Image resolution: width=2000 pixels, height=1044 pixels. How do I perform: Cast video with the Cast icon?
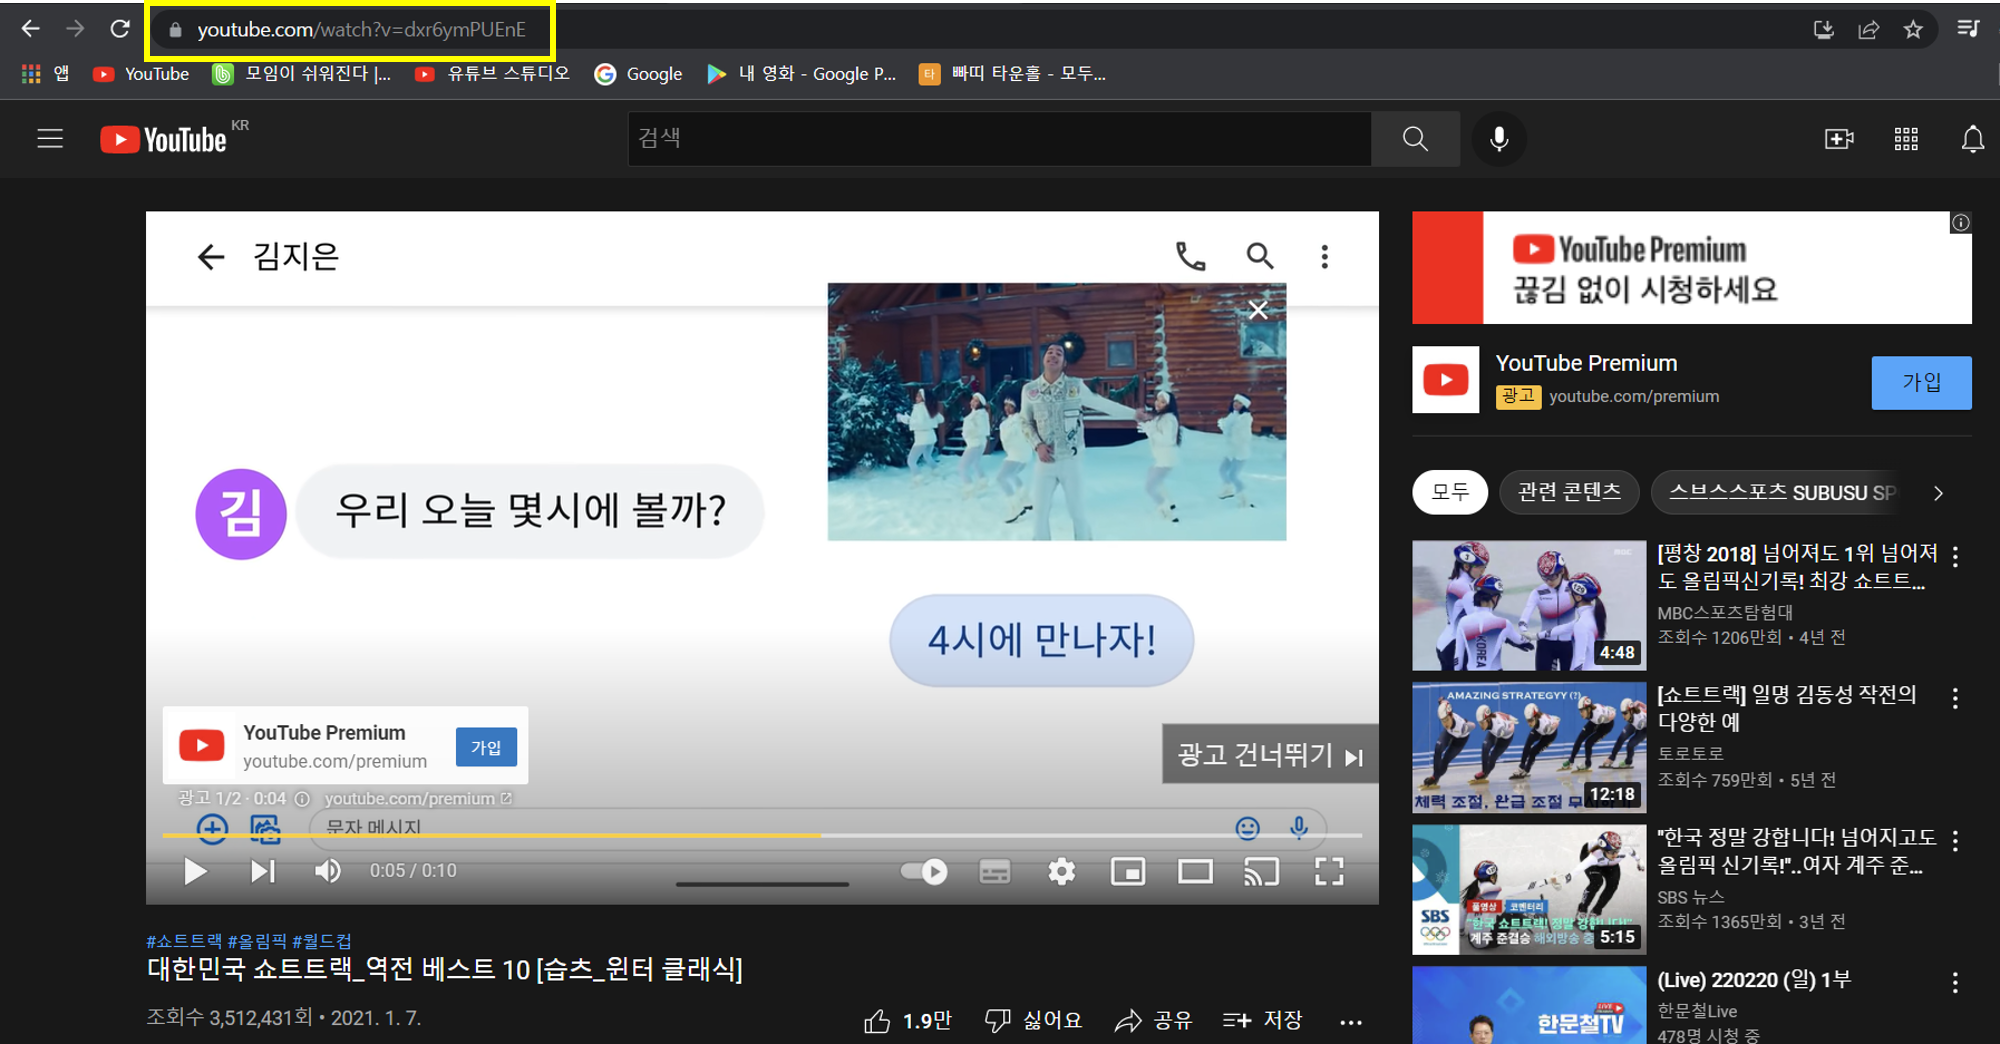(x=1261, y=872)
